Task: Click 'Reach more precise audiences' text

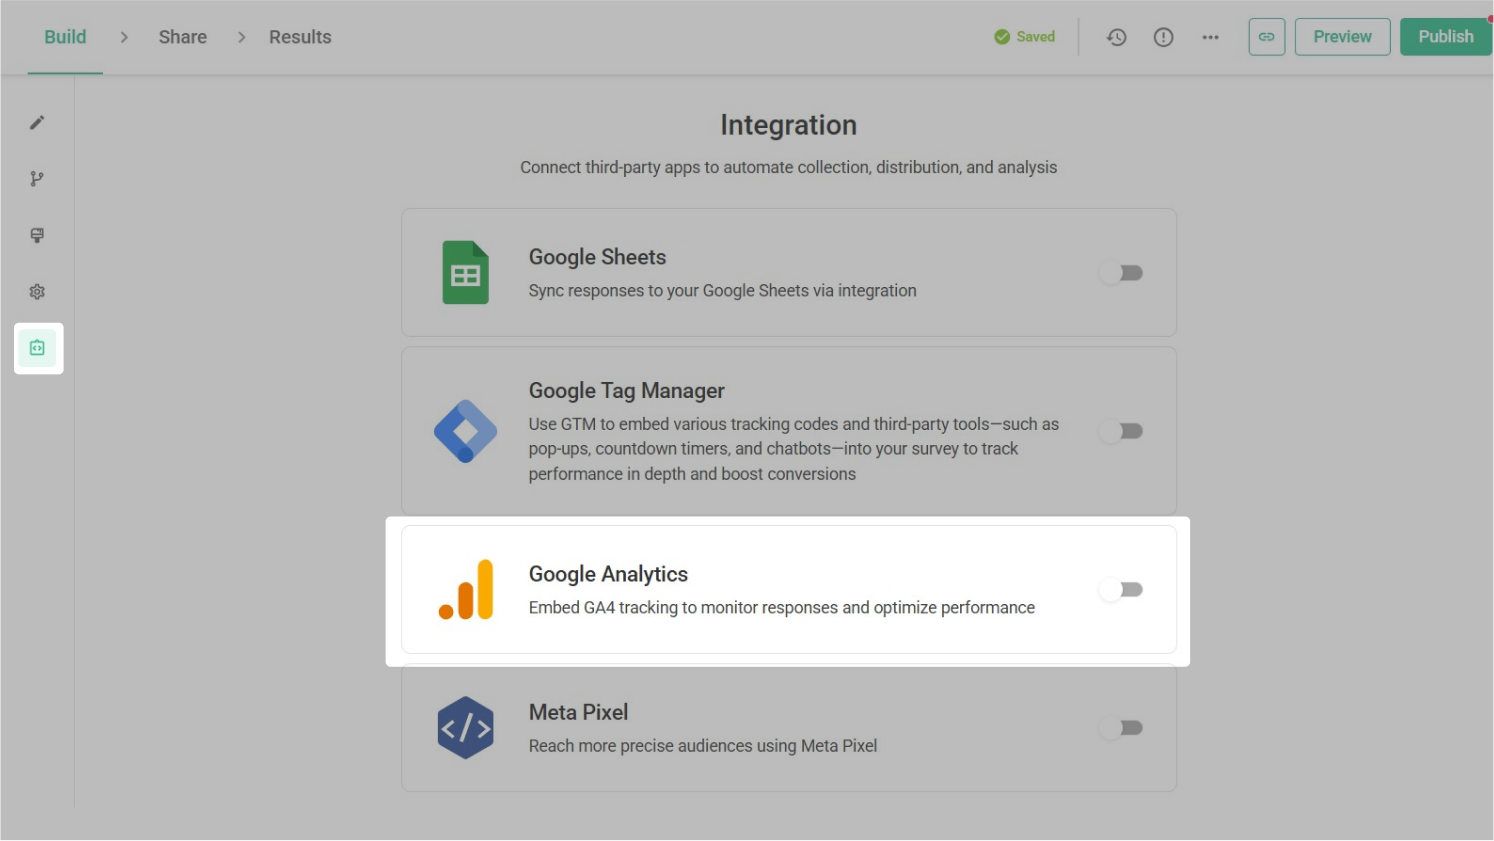Action: (703, 746)
